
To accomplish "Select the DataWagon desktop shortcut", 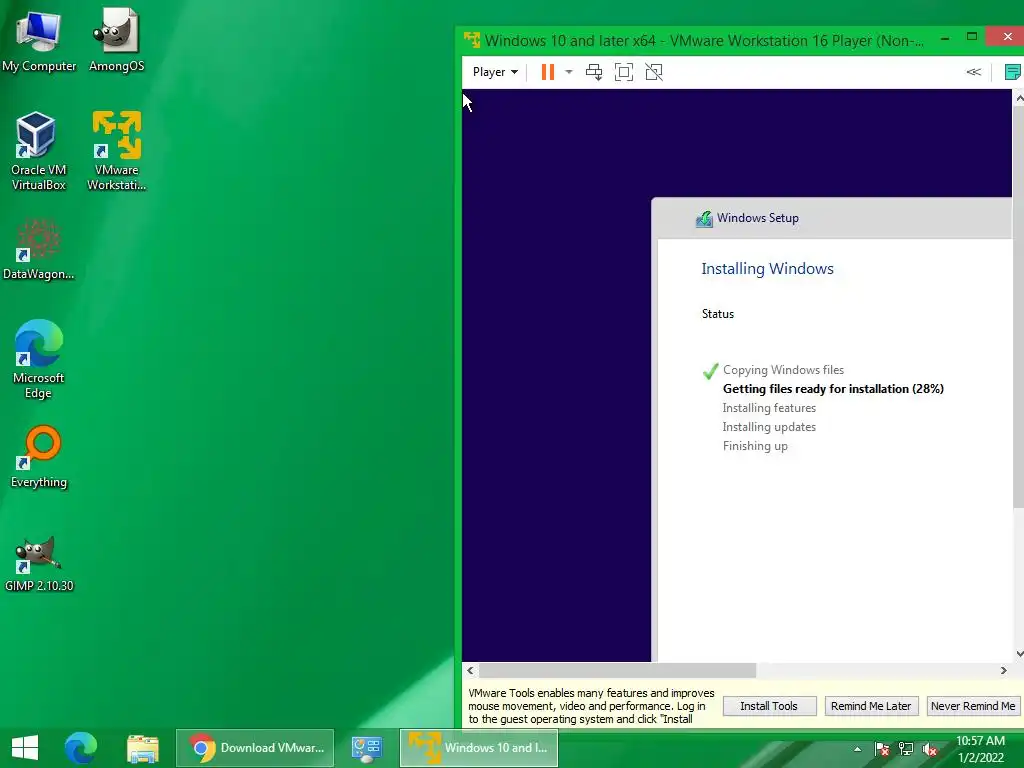I will 39,250.
